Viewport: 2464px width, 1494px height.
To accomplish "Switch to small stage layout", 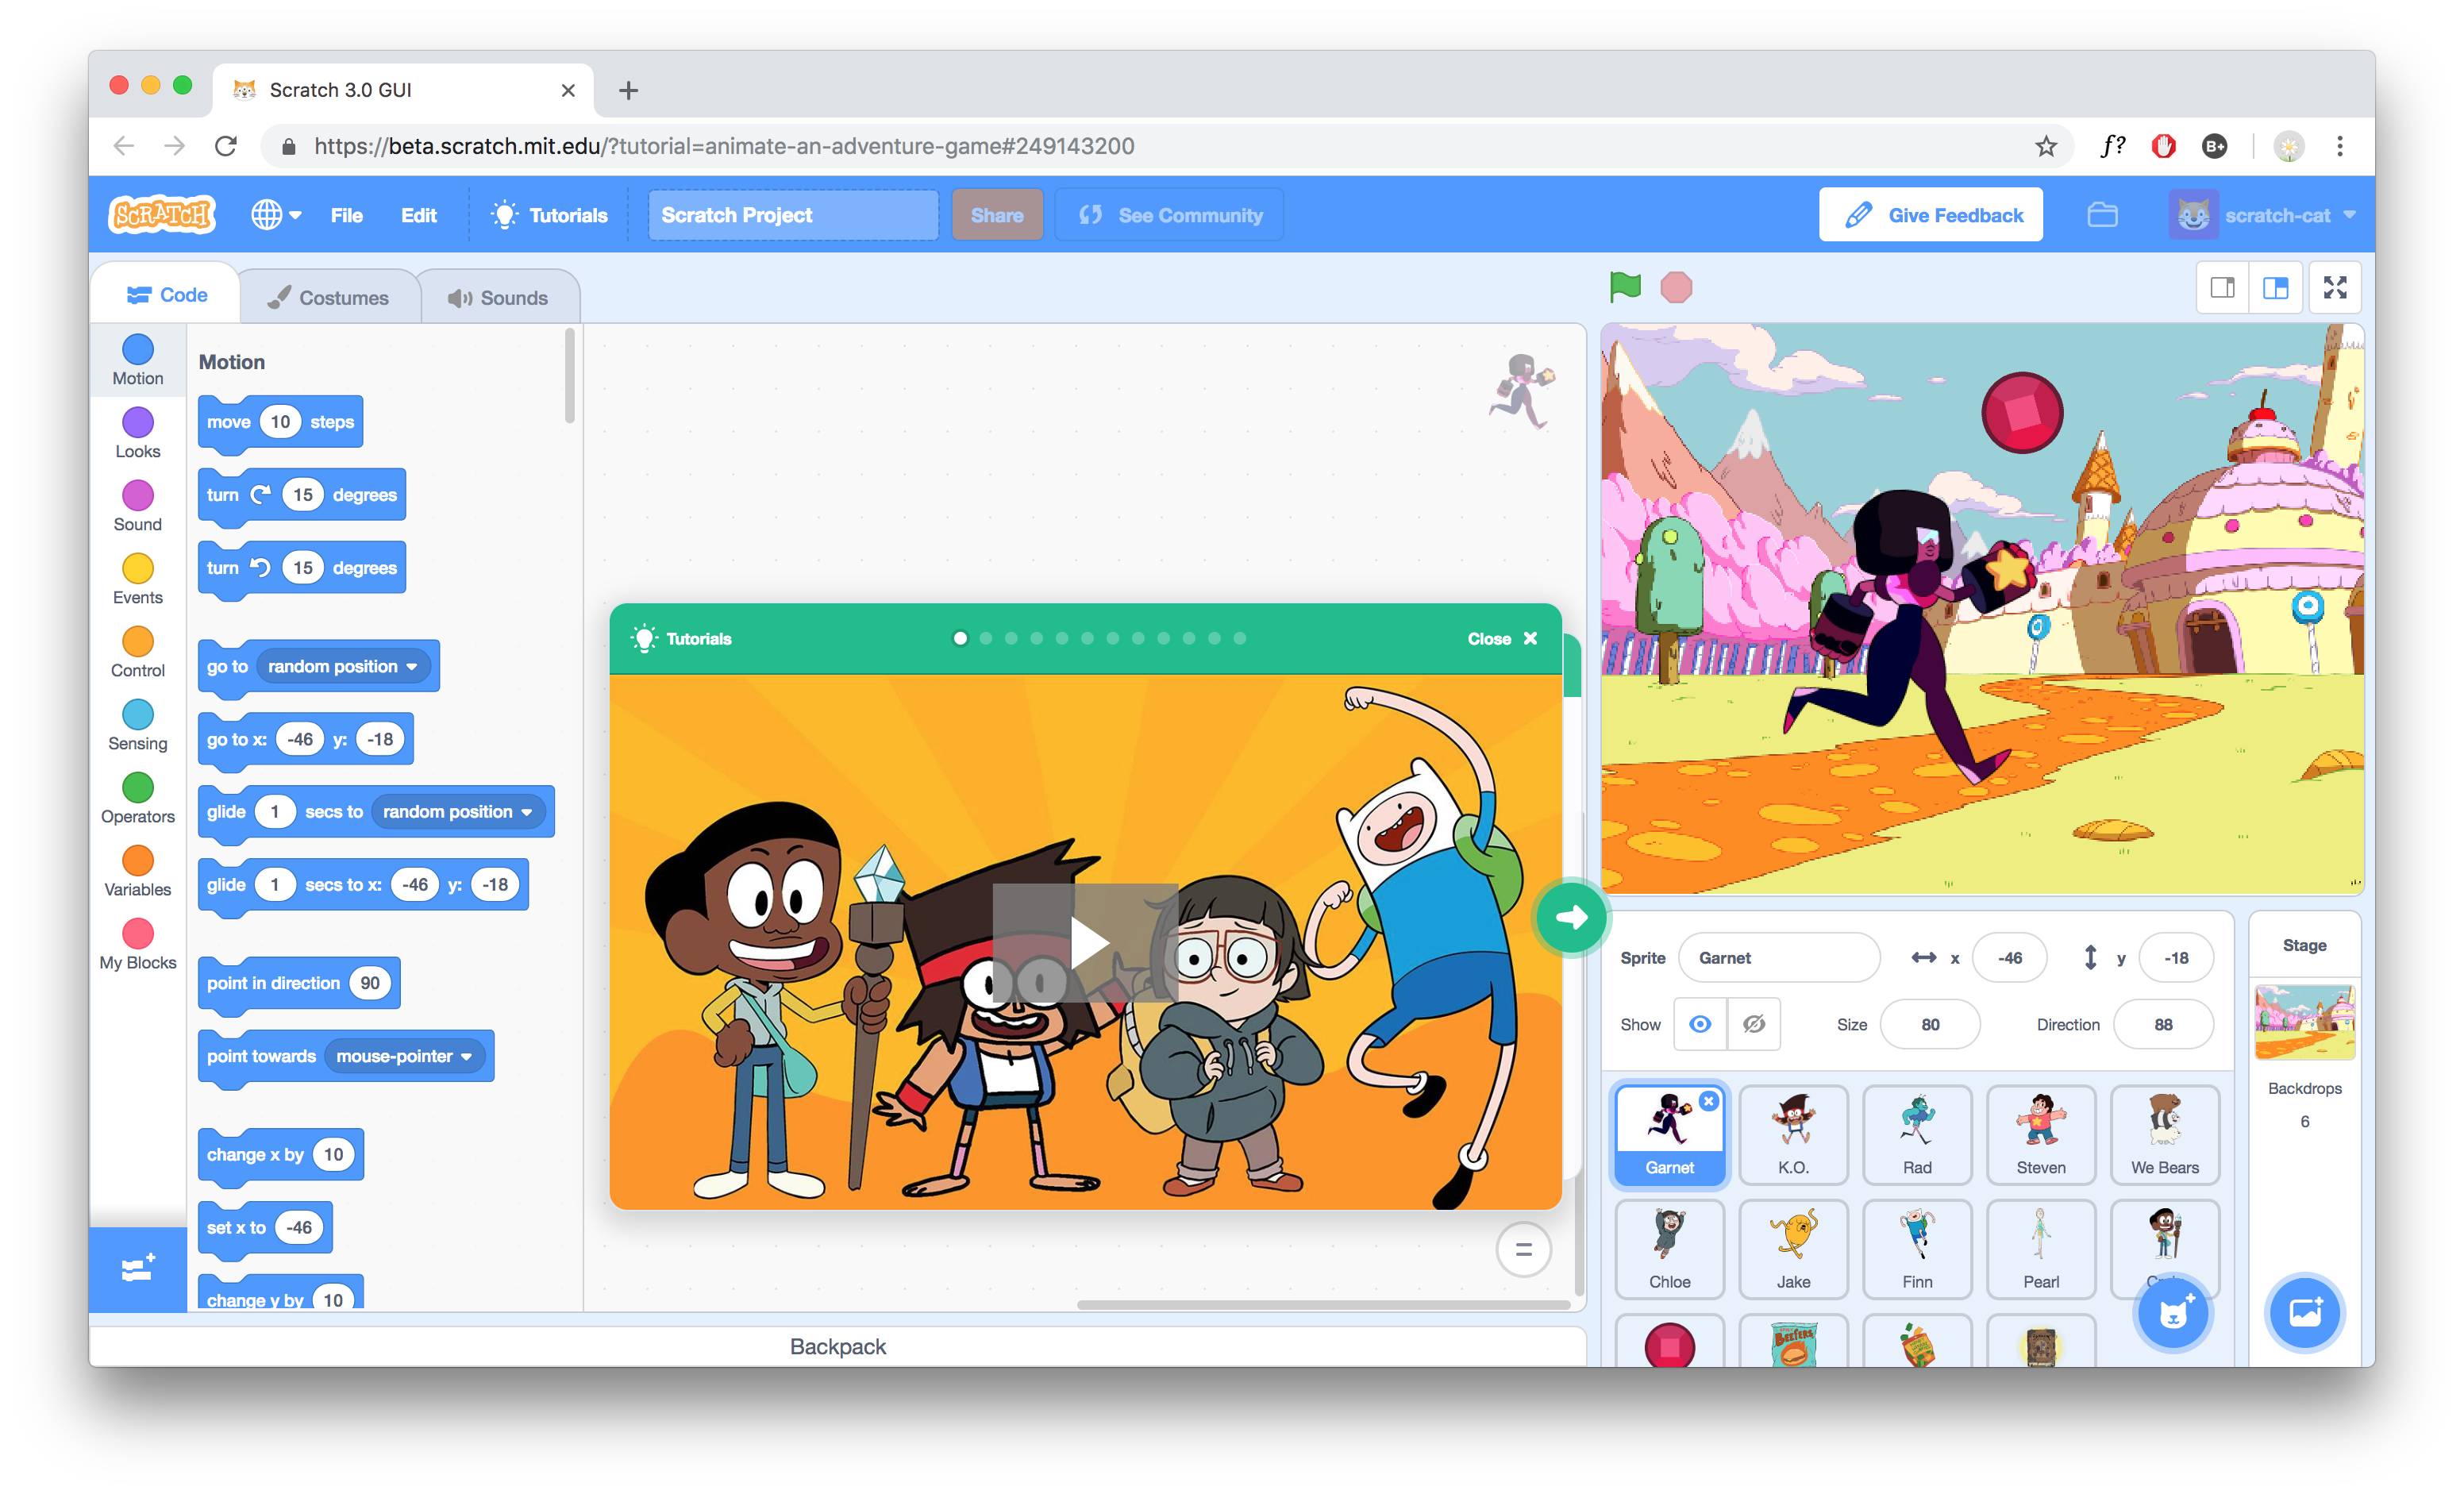I will (x=2222, y=288).
